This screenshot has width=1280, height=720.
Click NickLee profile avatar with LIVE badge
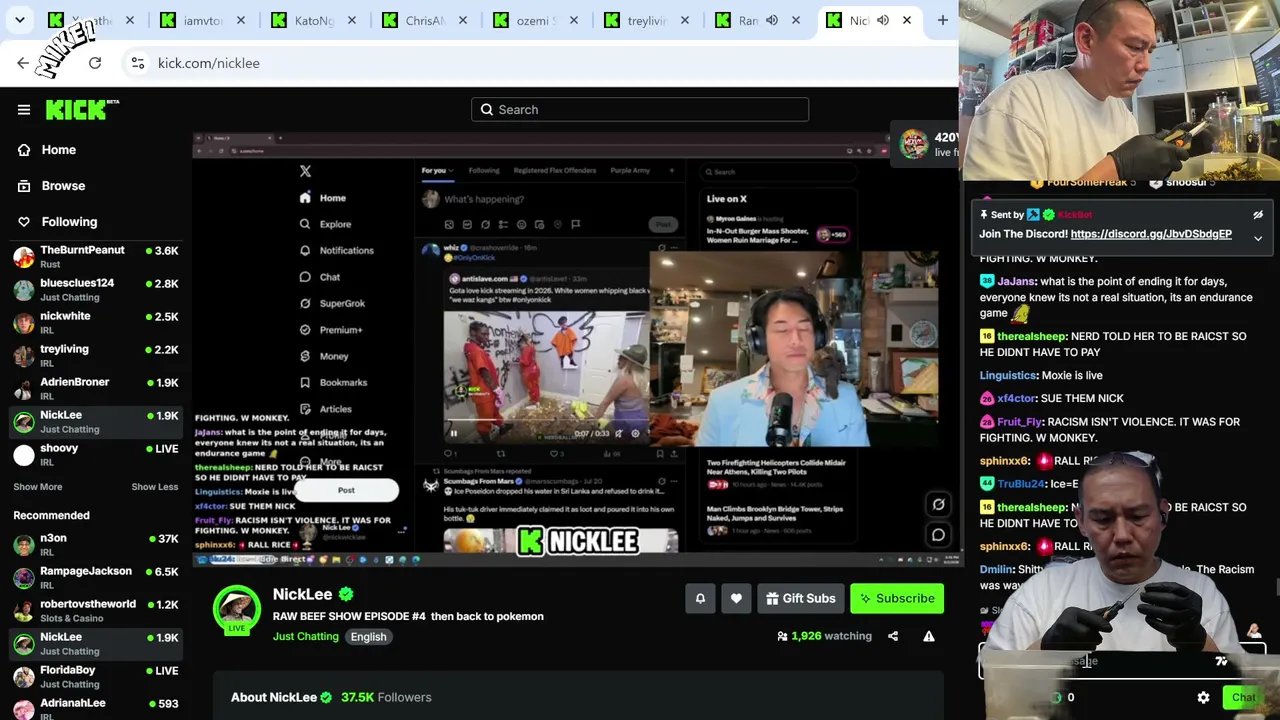pyautogui.click(x=237, y=610)
